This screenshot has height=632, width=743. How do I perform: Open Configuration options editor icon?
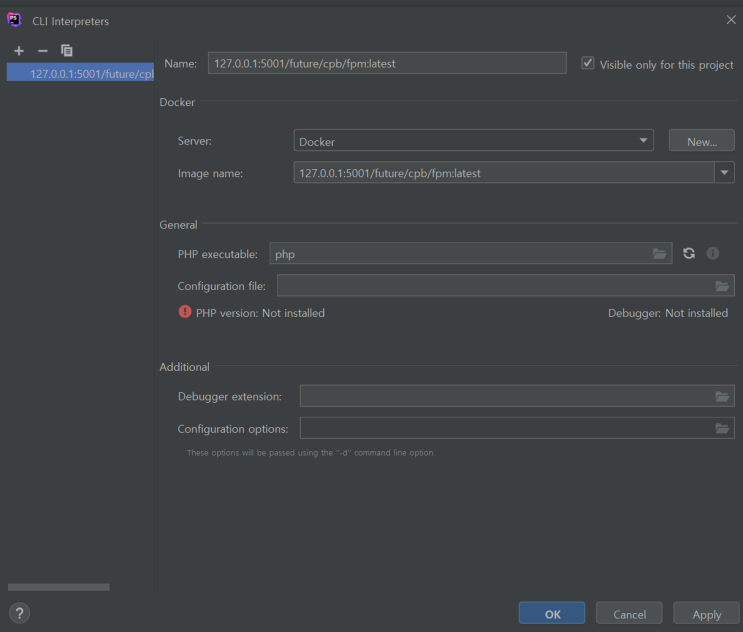click(x=722, y=429)
